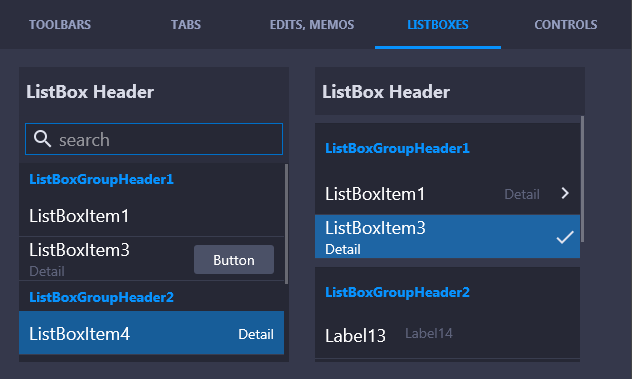This screenshot has width=632, height=379.
Task: Select ListBoxItem4 in the left listbox
Action: tap(152, 333)
